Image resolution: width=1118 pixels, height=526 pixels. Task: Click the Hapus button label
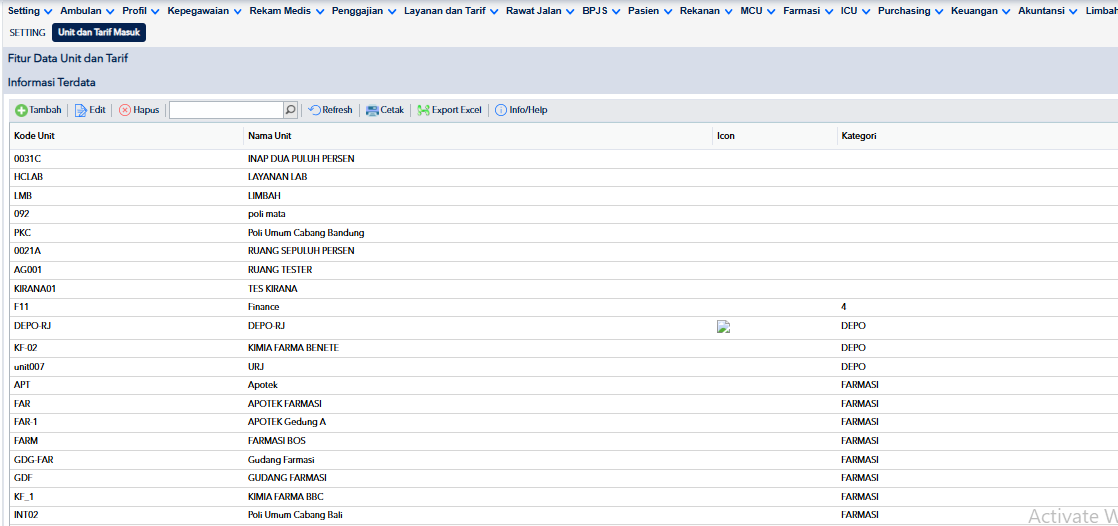click(146, 110)
